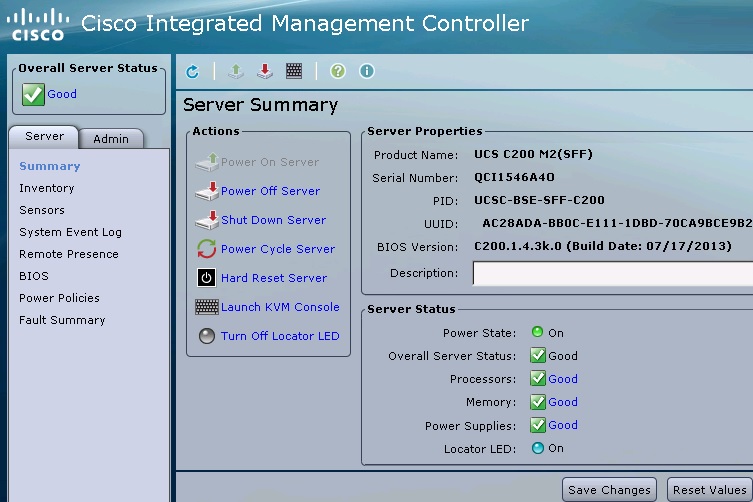Screen dimensions: 753x502
Task: Click the blue Info icon in toolbar
Action: click(367, 72)
